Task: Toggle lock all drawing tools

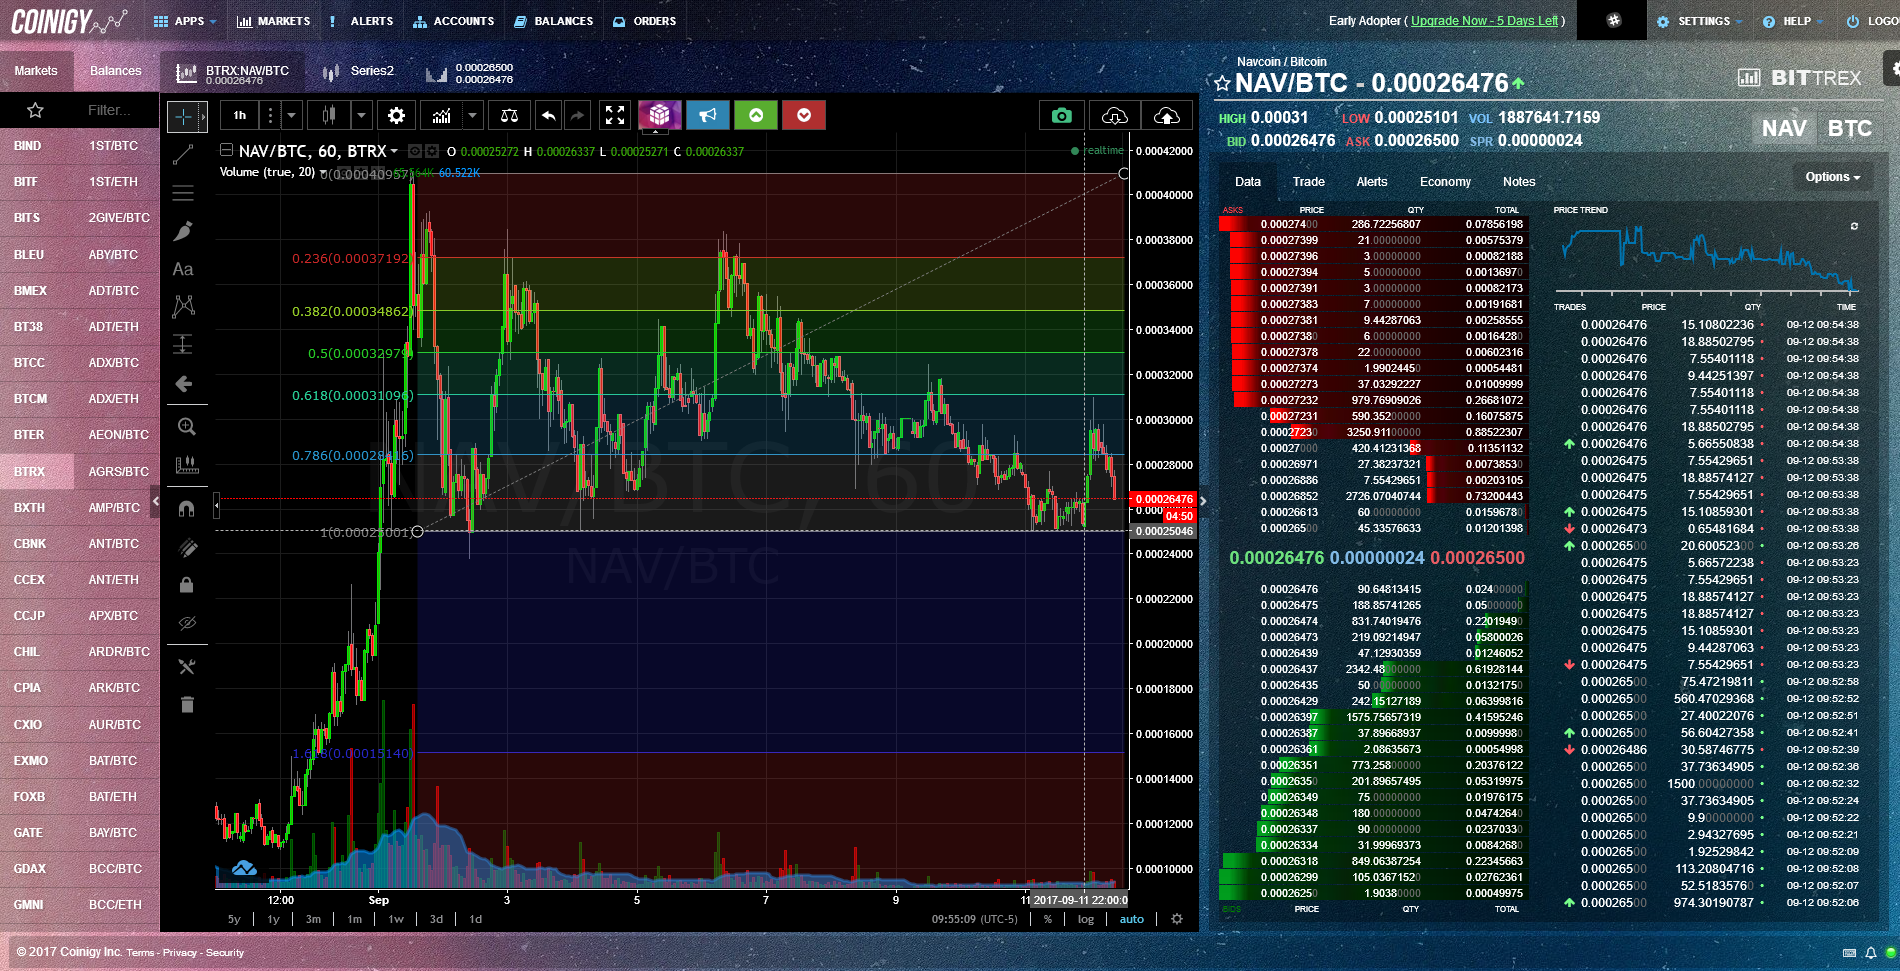Action: pos(186,584)
